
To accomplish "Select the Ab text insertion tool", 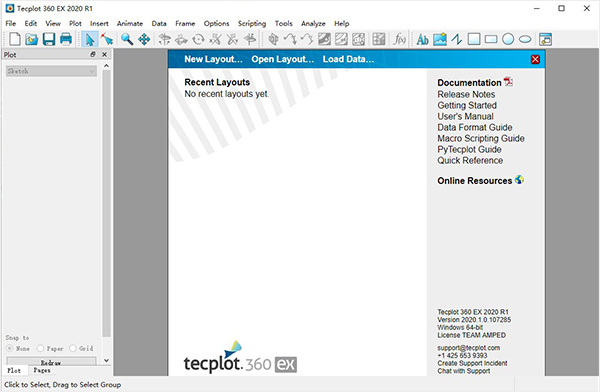I will [422, 39].
